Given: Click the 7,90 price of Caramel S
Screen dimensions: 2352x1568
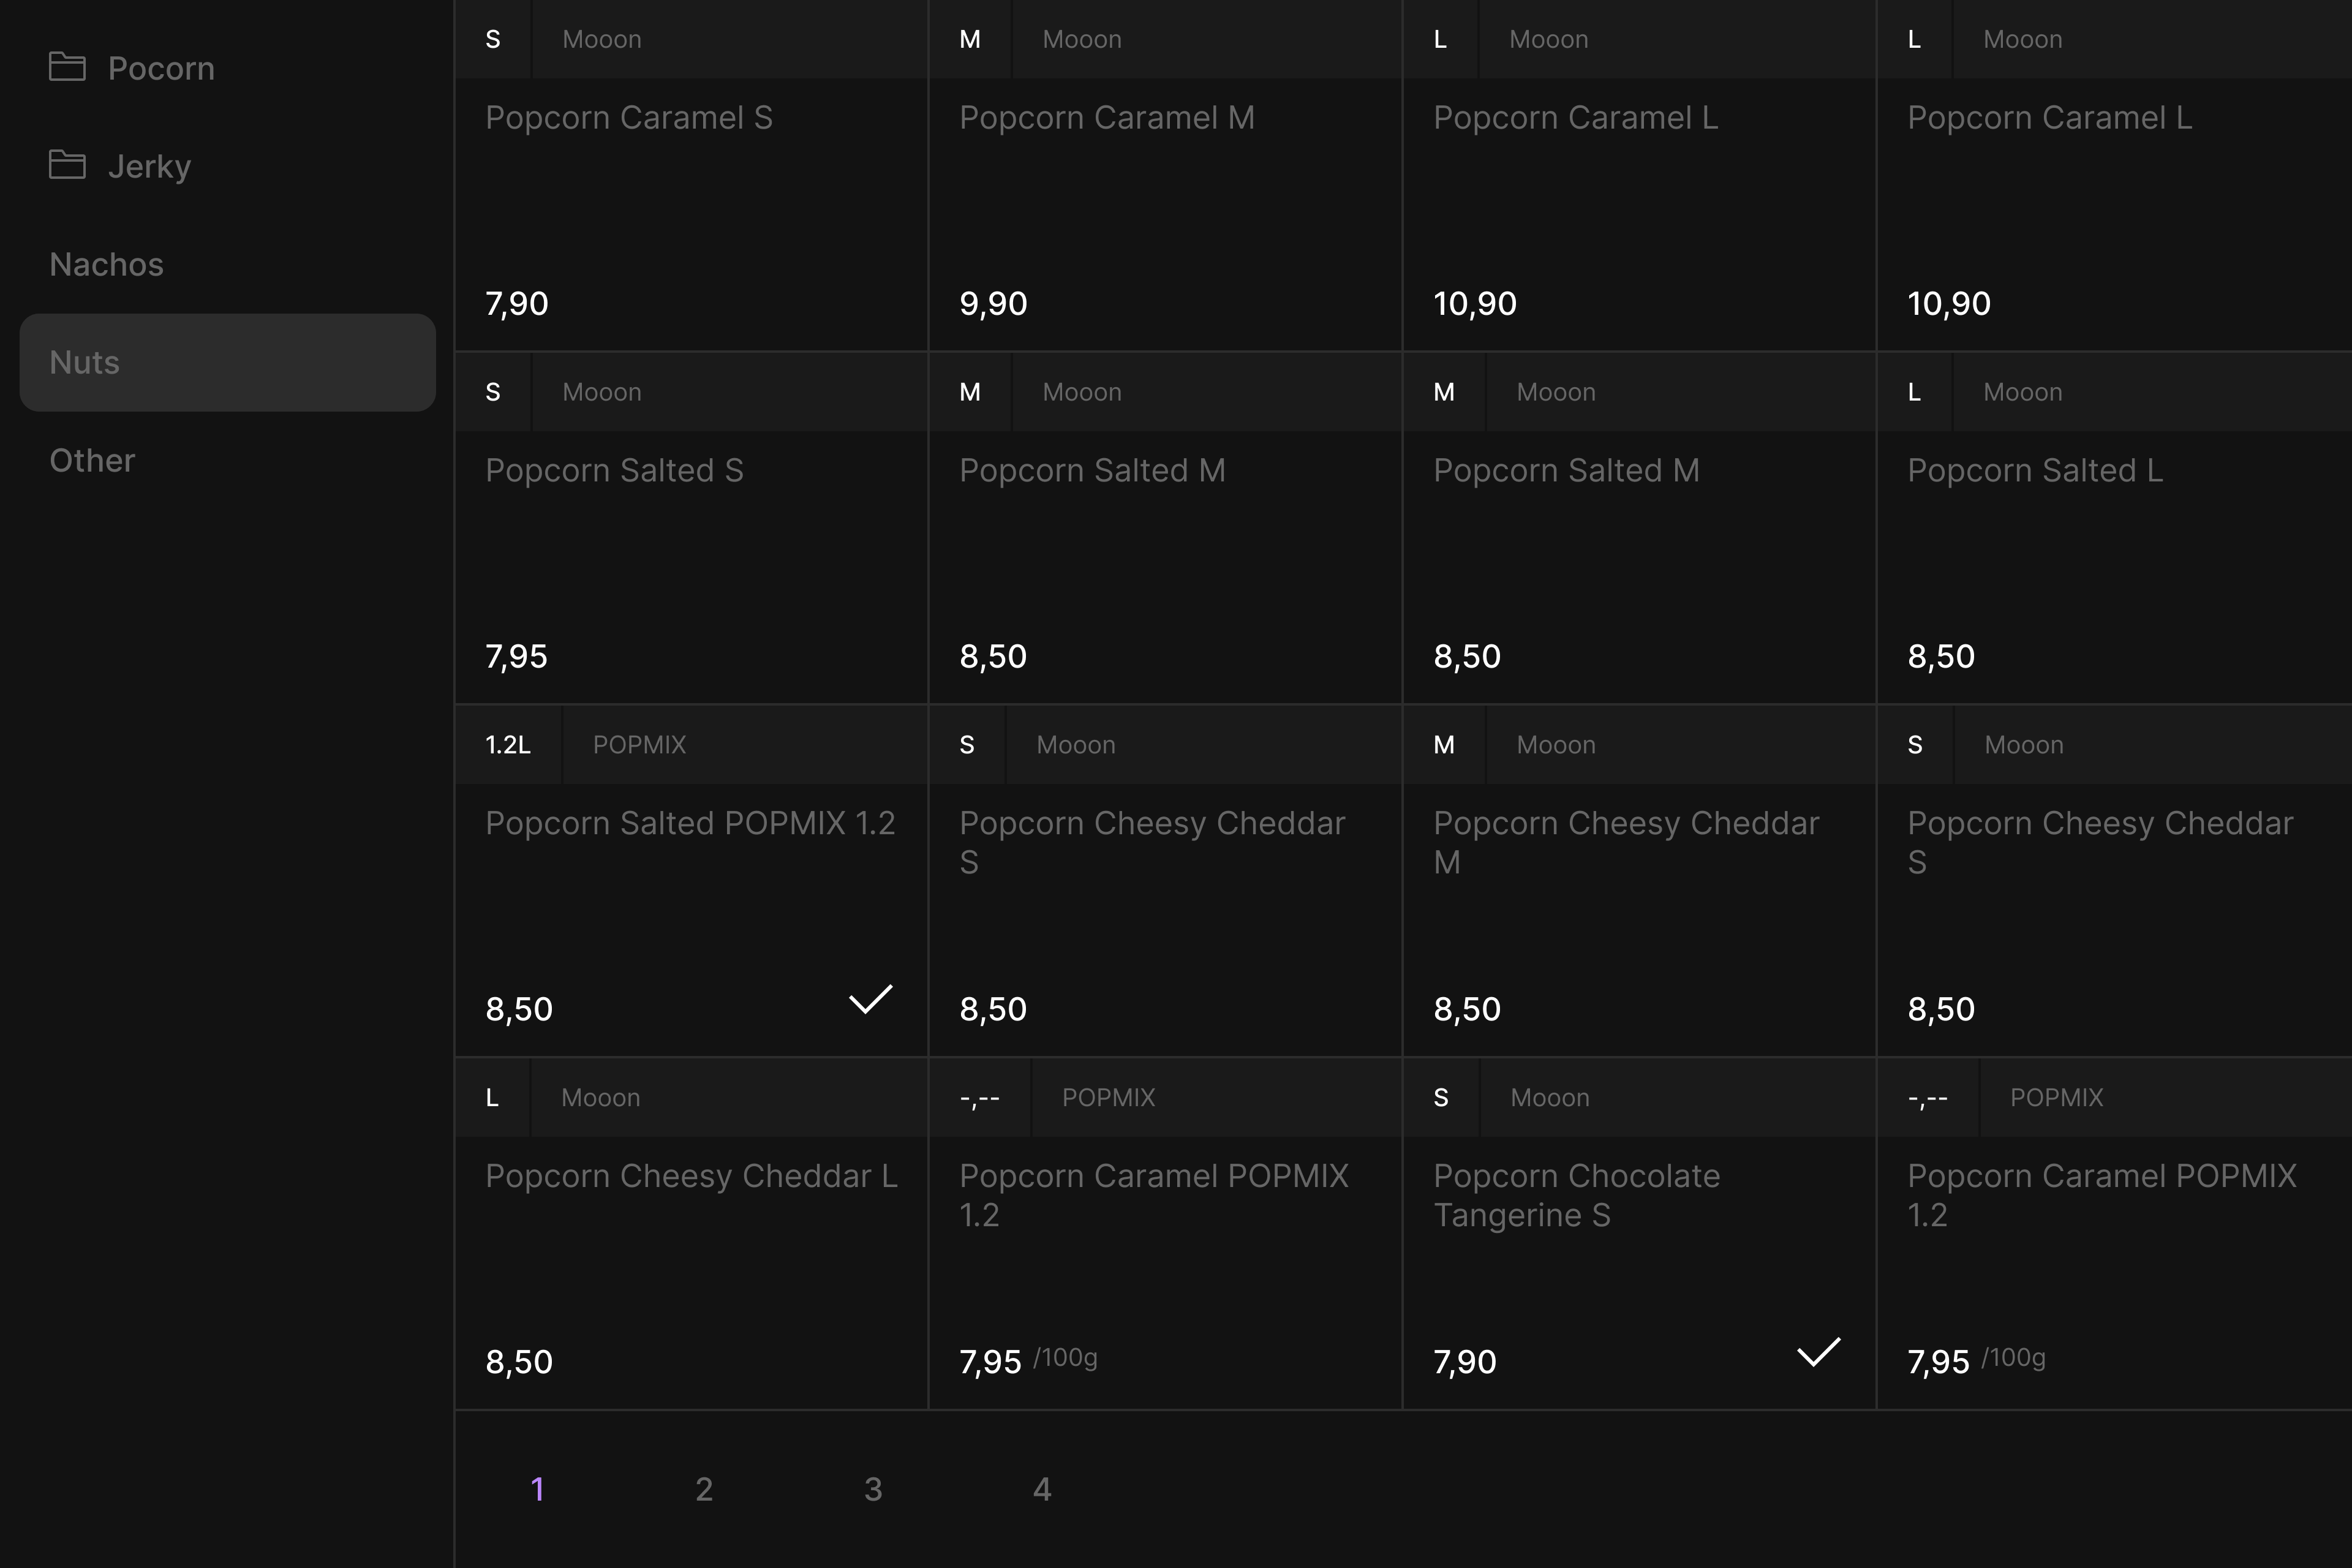Looking at the screenshot, I should click(517, 303).
